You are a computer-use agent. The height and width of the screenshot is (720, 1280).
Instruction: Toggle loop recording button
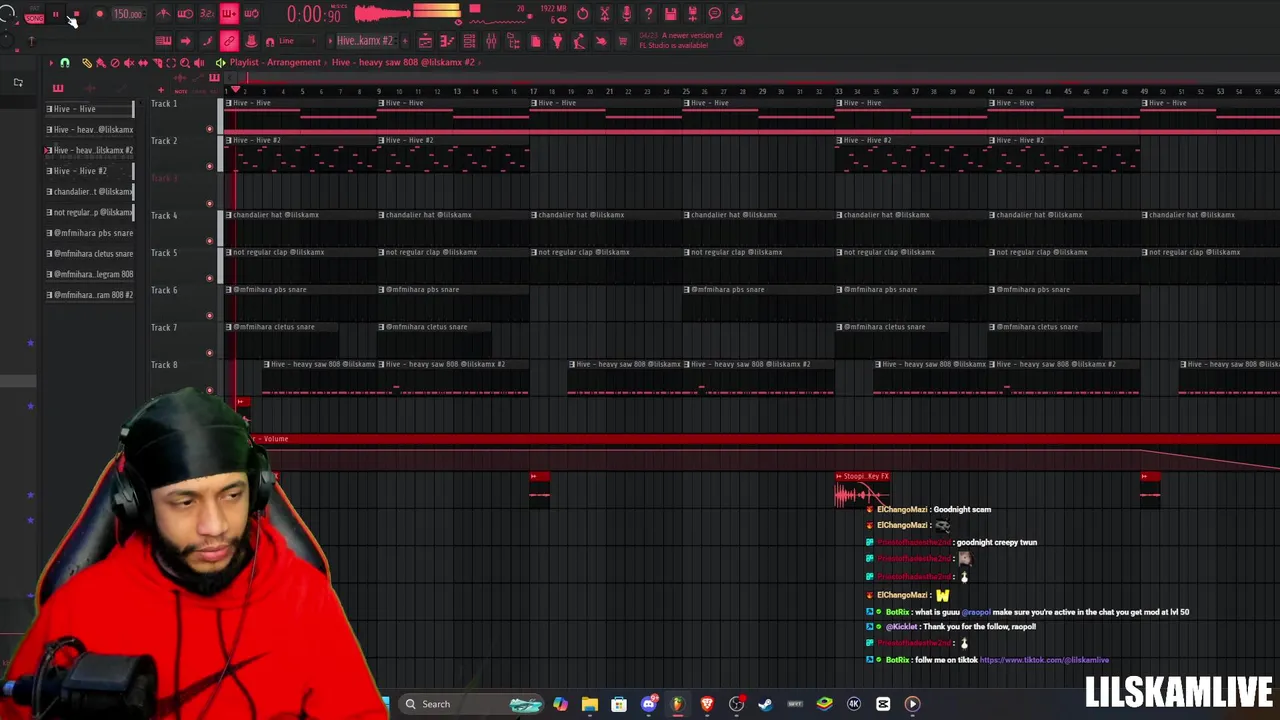point(251,14)
